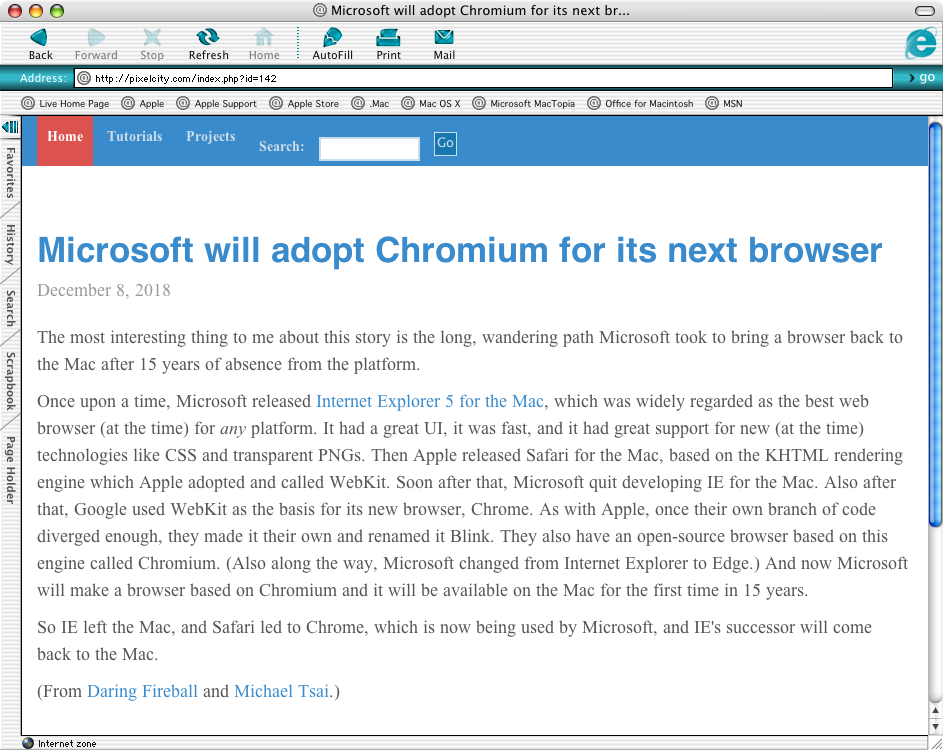Follow the Internet Explorer 5 for the Mac link
This screenshot has height=750, width=943.
click(x=430, y=401)
